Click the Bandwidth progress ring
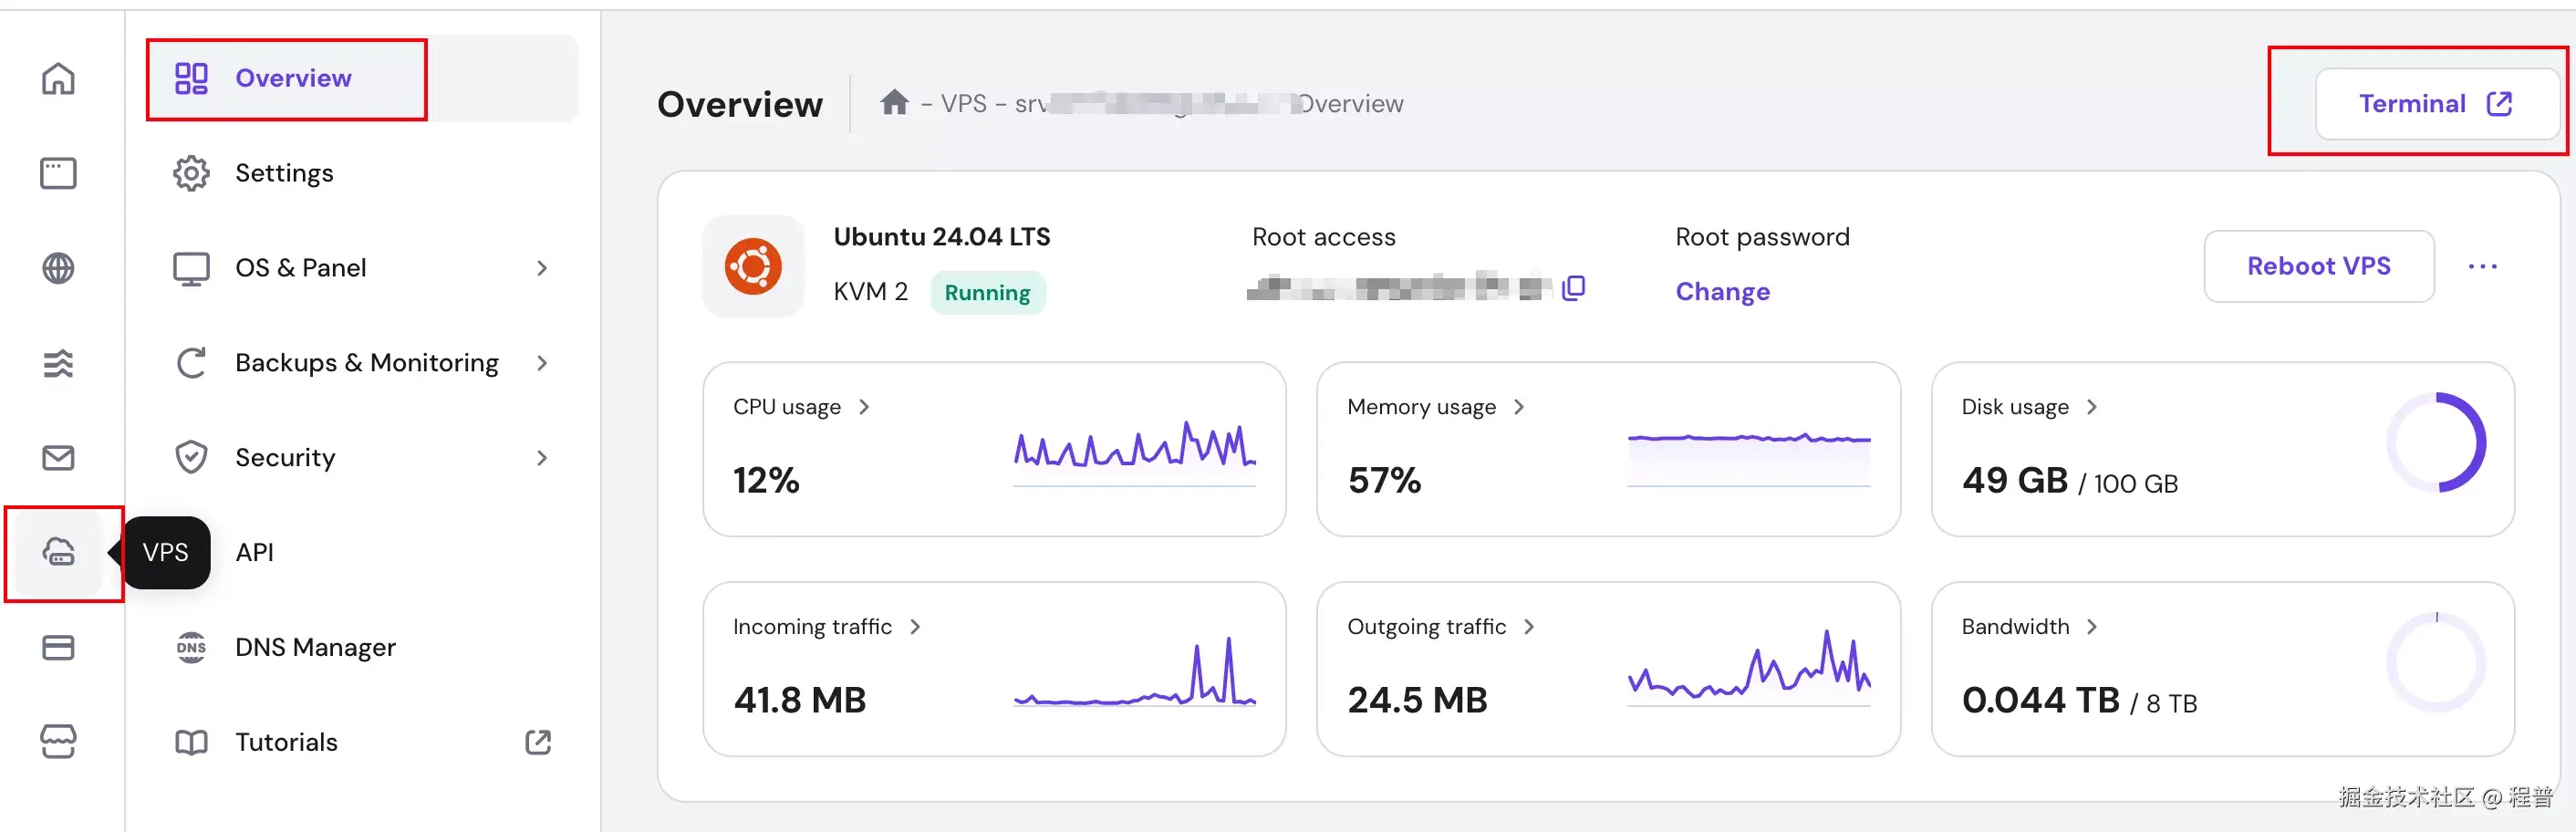2576x832 pixels. (x=2436, y=663)
